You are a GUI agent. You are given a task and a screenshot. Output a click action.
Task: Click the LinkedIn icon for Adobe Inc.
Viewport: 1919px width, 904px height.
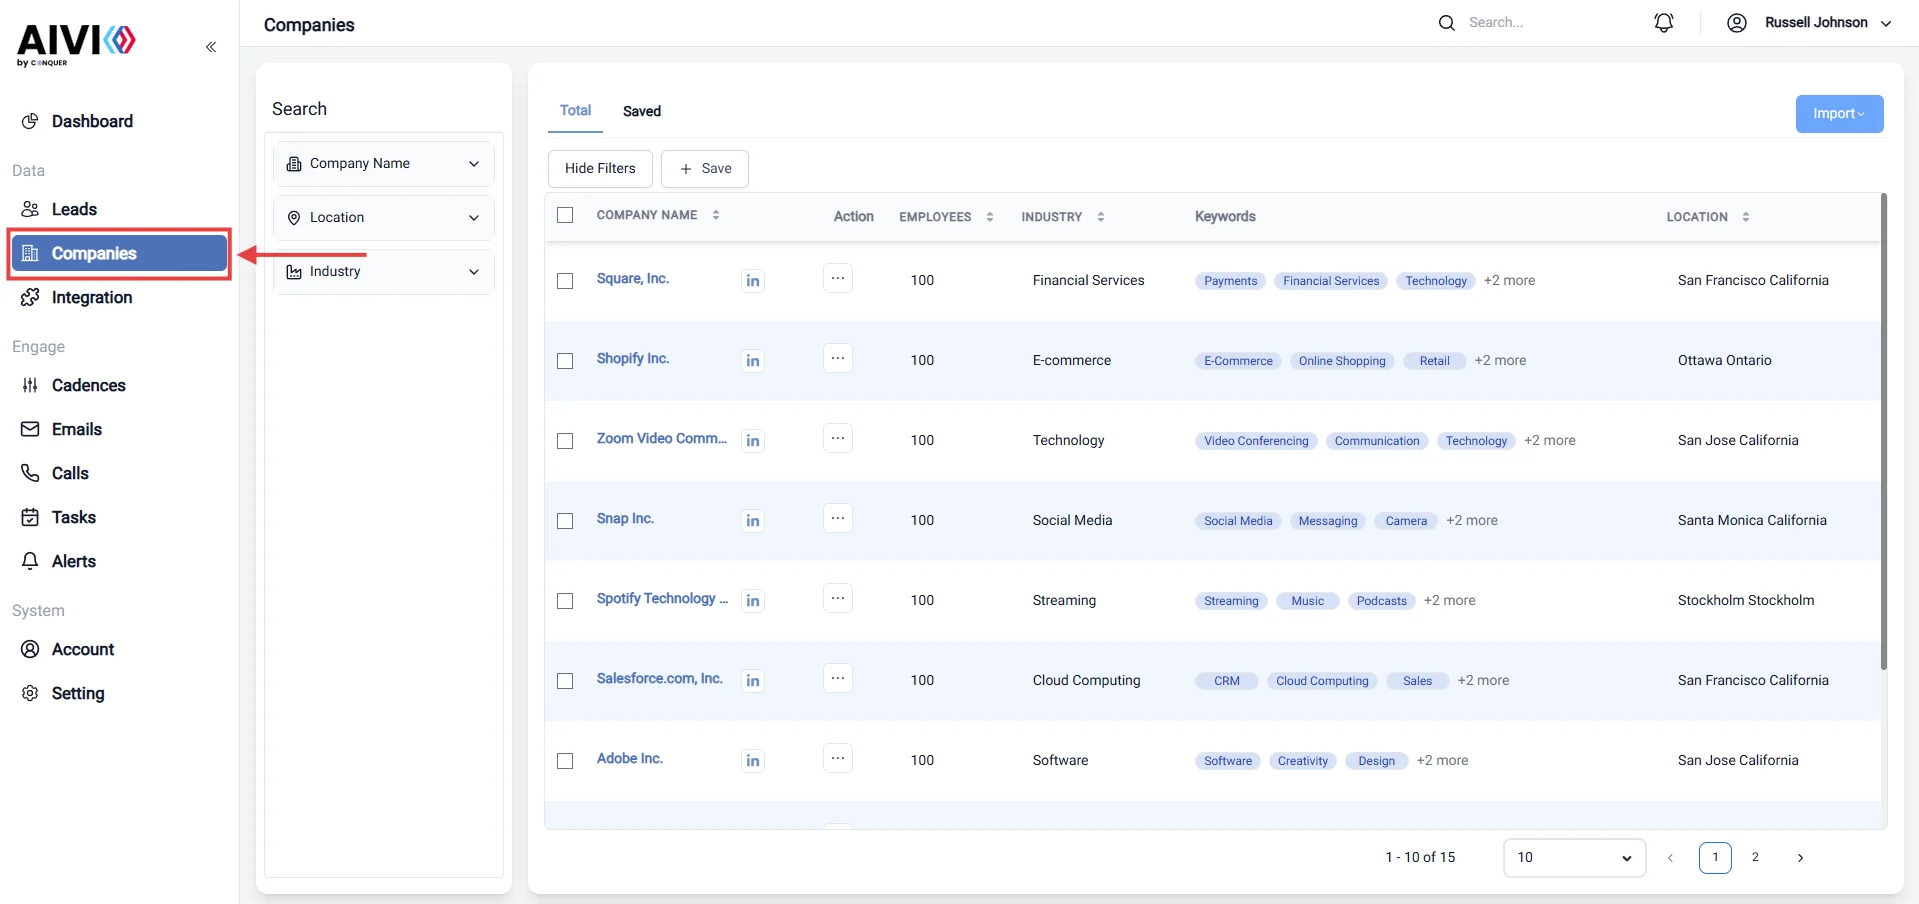(x=753, y=760)
